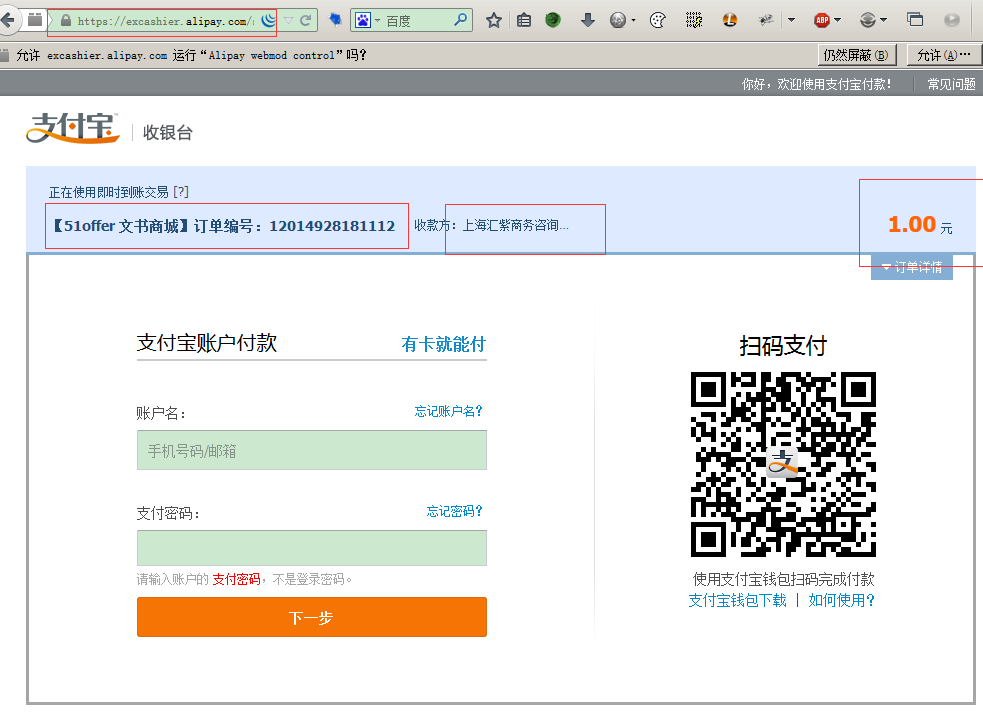Click the Baidu search engine dropdown arrow
Viewport: 983px width, 715px height.
[x=377, y=21]
